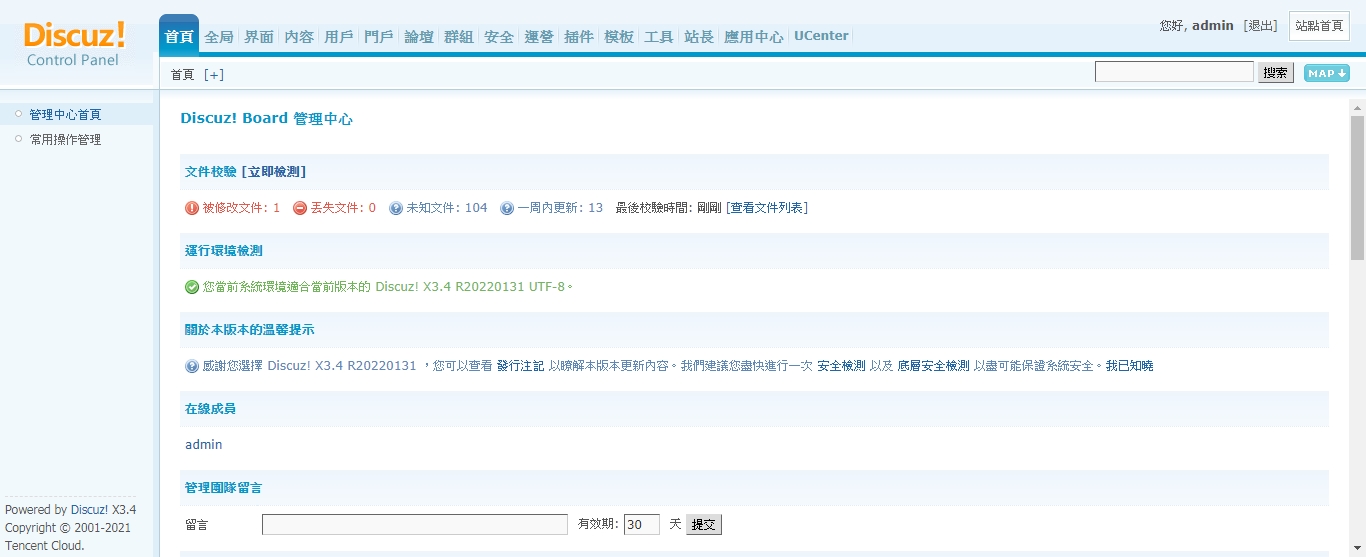Viewport: 1366px width, 557px height.
Task: Click the admin online member link
Action: coord(204,445)
